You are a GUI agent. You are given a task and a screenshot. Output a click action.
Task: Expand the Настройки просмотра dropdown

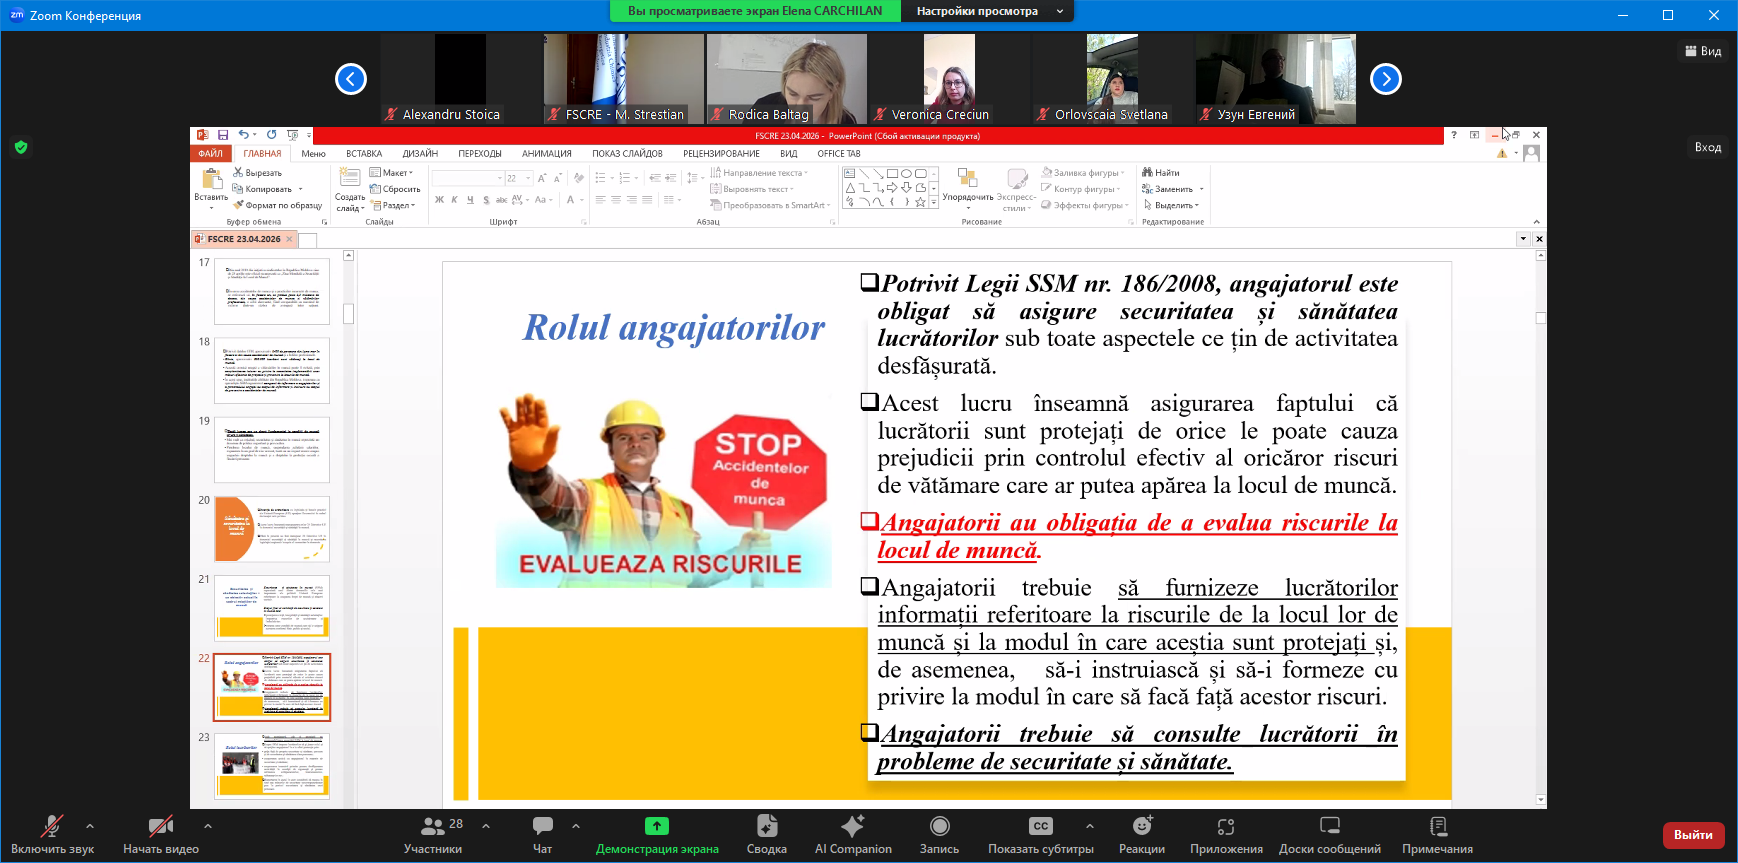(x=986, y=11)
